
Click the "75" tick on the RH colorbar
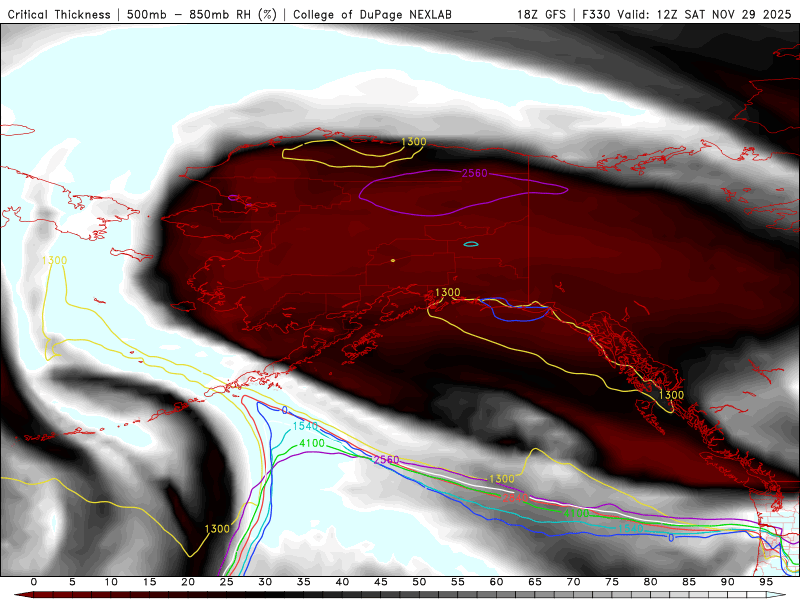tap(612, 582)
